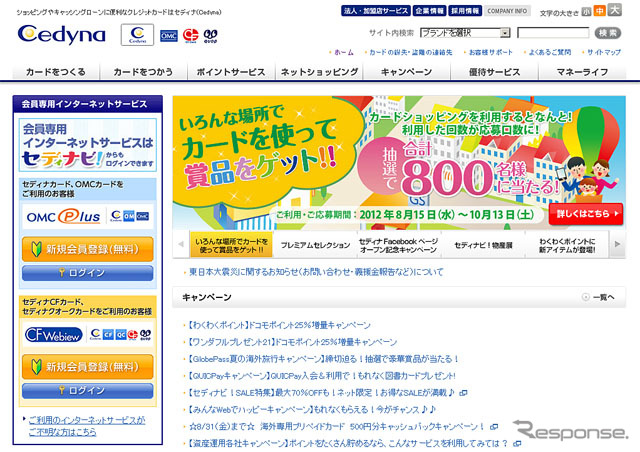
Task: Select プレミアムセレクション carousel tab
Action: (x=315, y=245)
